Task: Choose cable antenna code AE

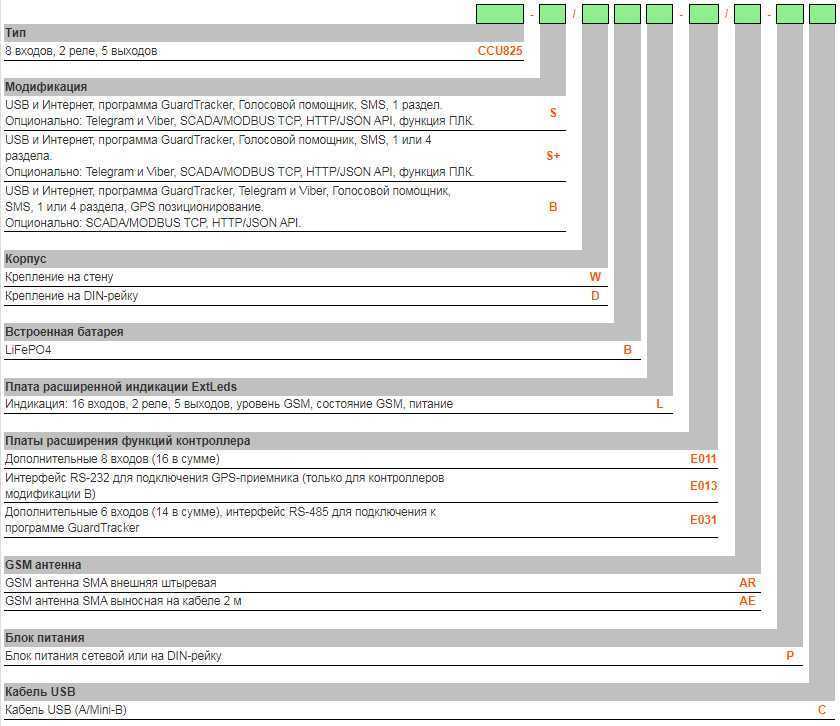Action: pos(747,601)
